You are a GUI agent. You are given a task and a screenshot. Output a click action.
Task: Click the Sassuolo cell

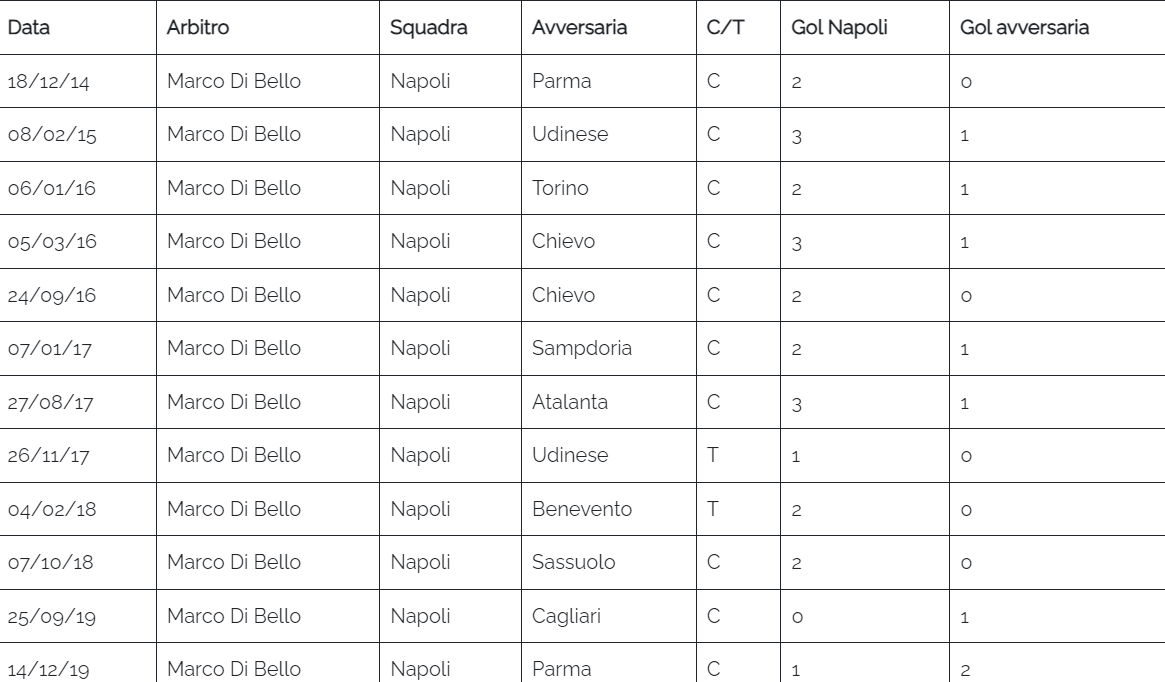coord(574,562)
